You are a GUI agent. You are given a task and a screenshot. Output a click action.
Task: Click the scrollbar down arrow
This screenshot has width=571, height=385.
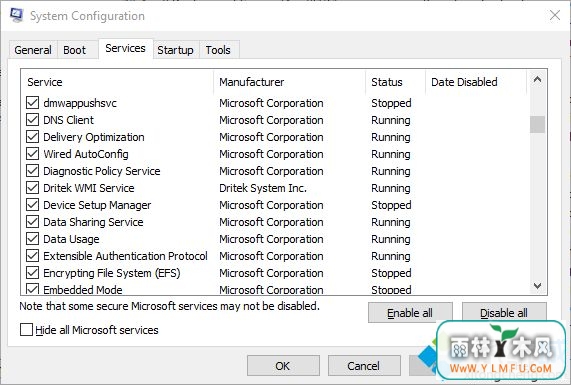(537, 286)
